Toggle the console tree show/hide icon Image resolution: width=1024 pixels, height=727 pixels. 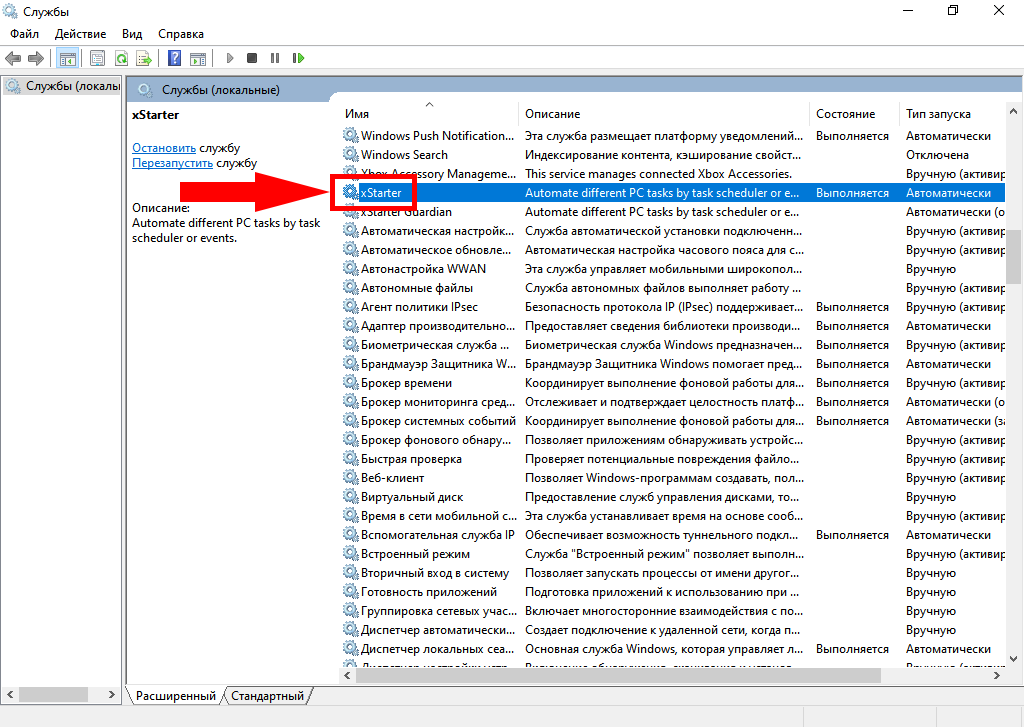tap(68, 59)
